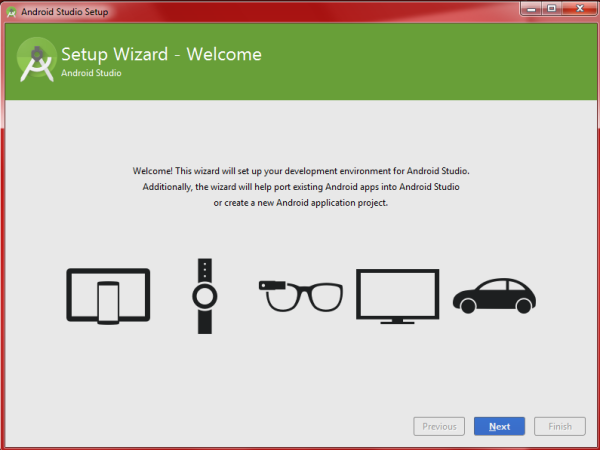Minimize the Android Studio Setup window
This screenshot has width=600, height=450.
point(531,8)
